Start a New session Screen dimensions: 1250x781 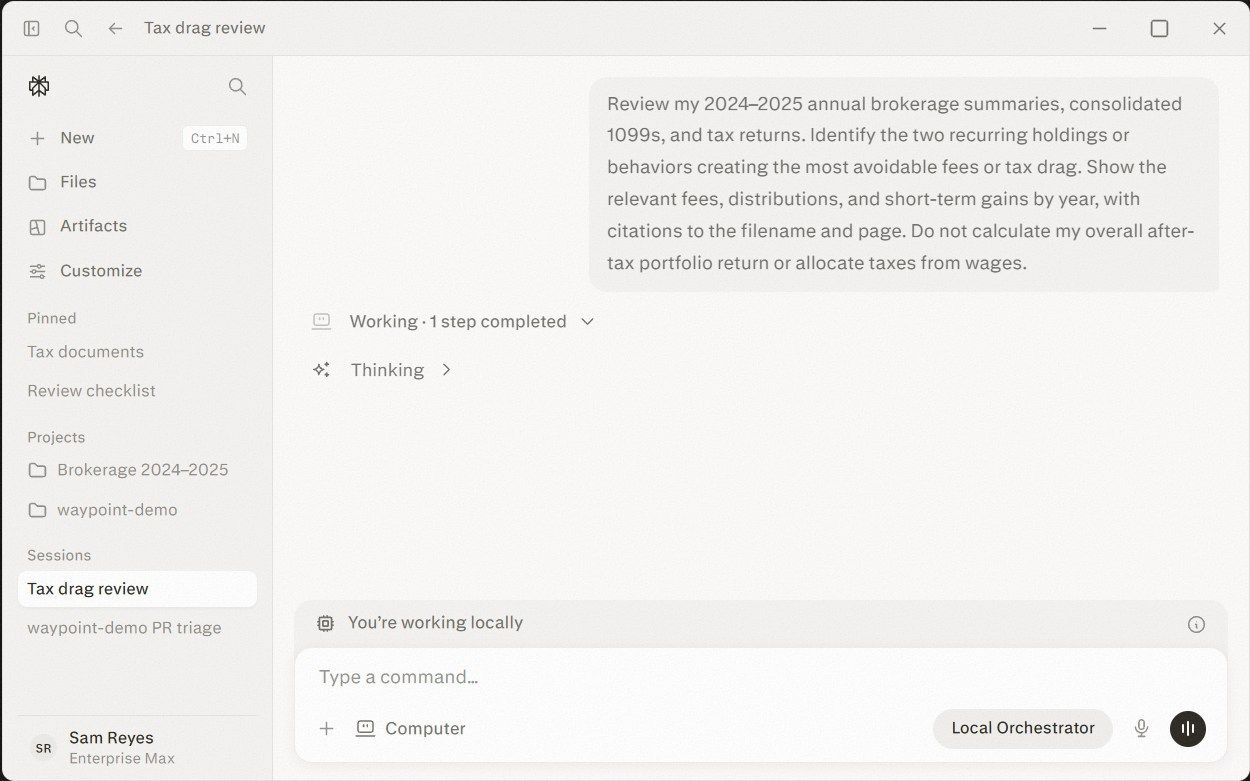pyautogui.click(x=137, y=138)
